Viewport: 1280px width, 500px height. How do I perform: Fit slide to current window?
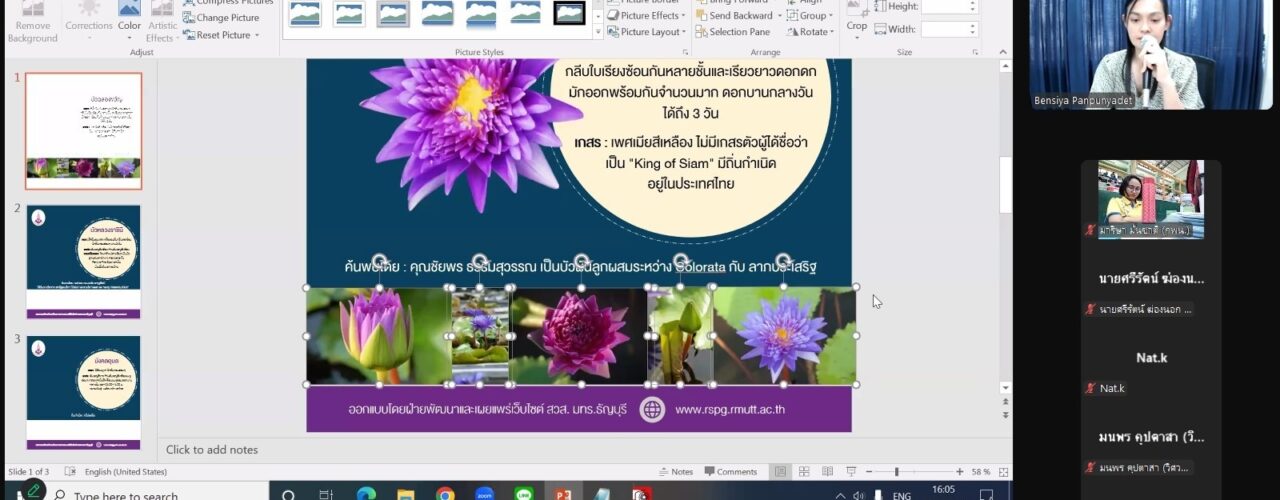click(1003, 472)
